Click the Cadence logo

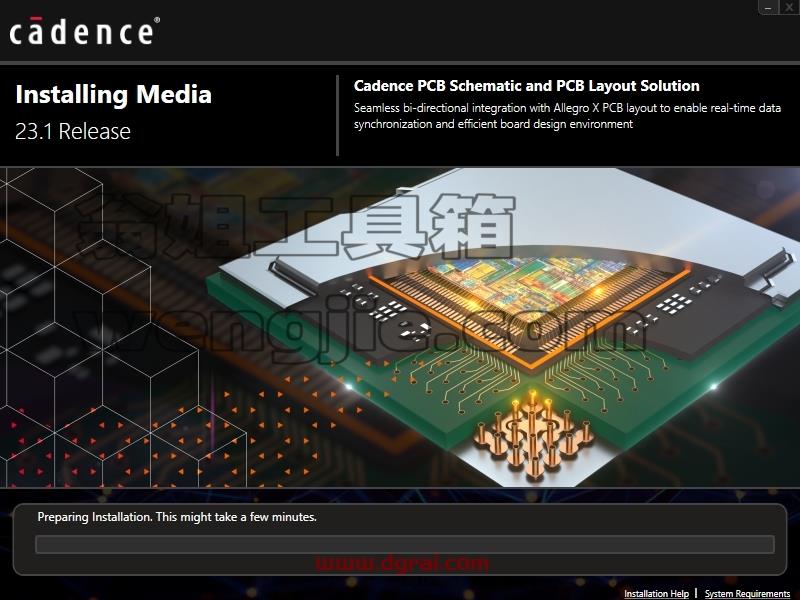[x=84, y=31]
